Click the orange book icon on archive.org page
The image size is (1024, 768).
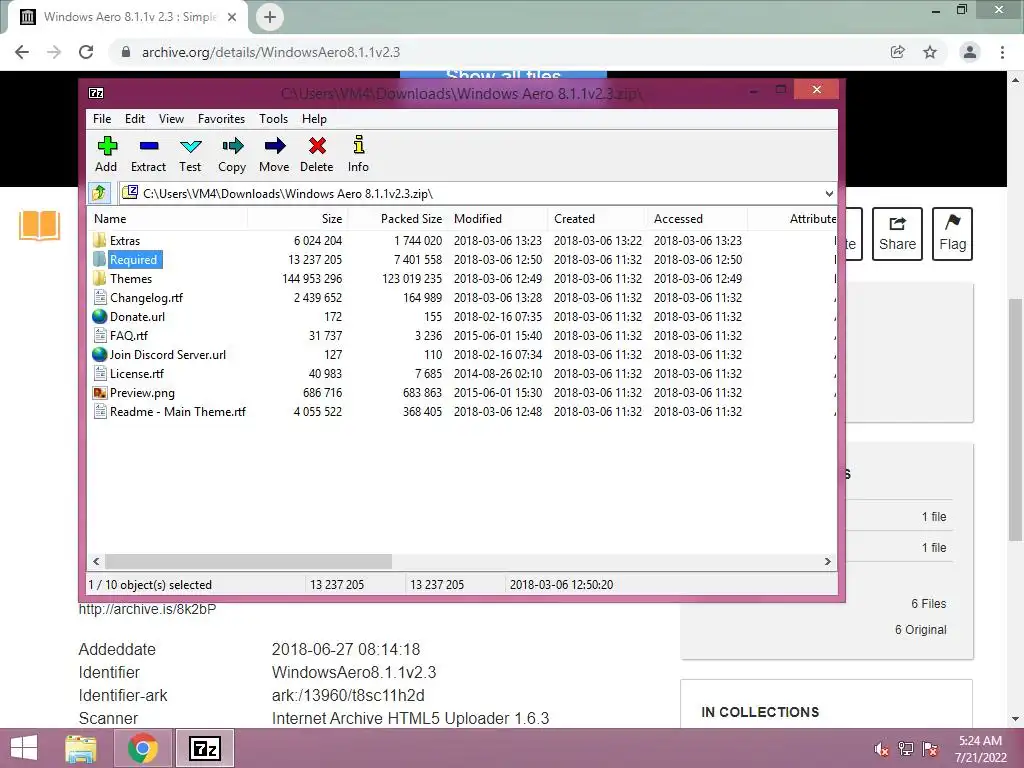coord(39,225)
